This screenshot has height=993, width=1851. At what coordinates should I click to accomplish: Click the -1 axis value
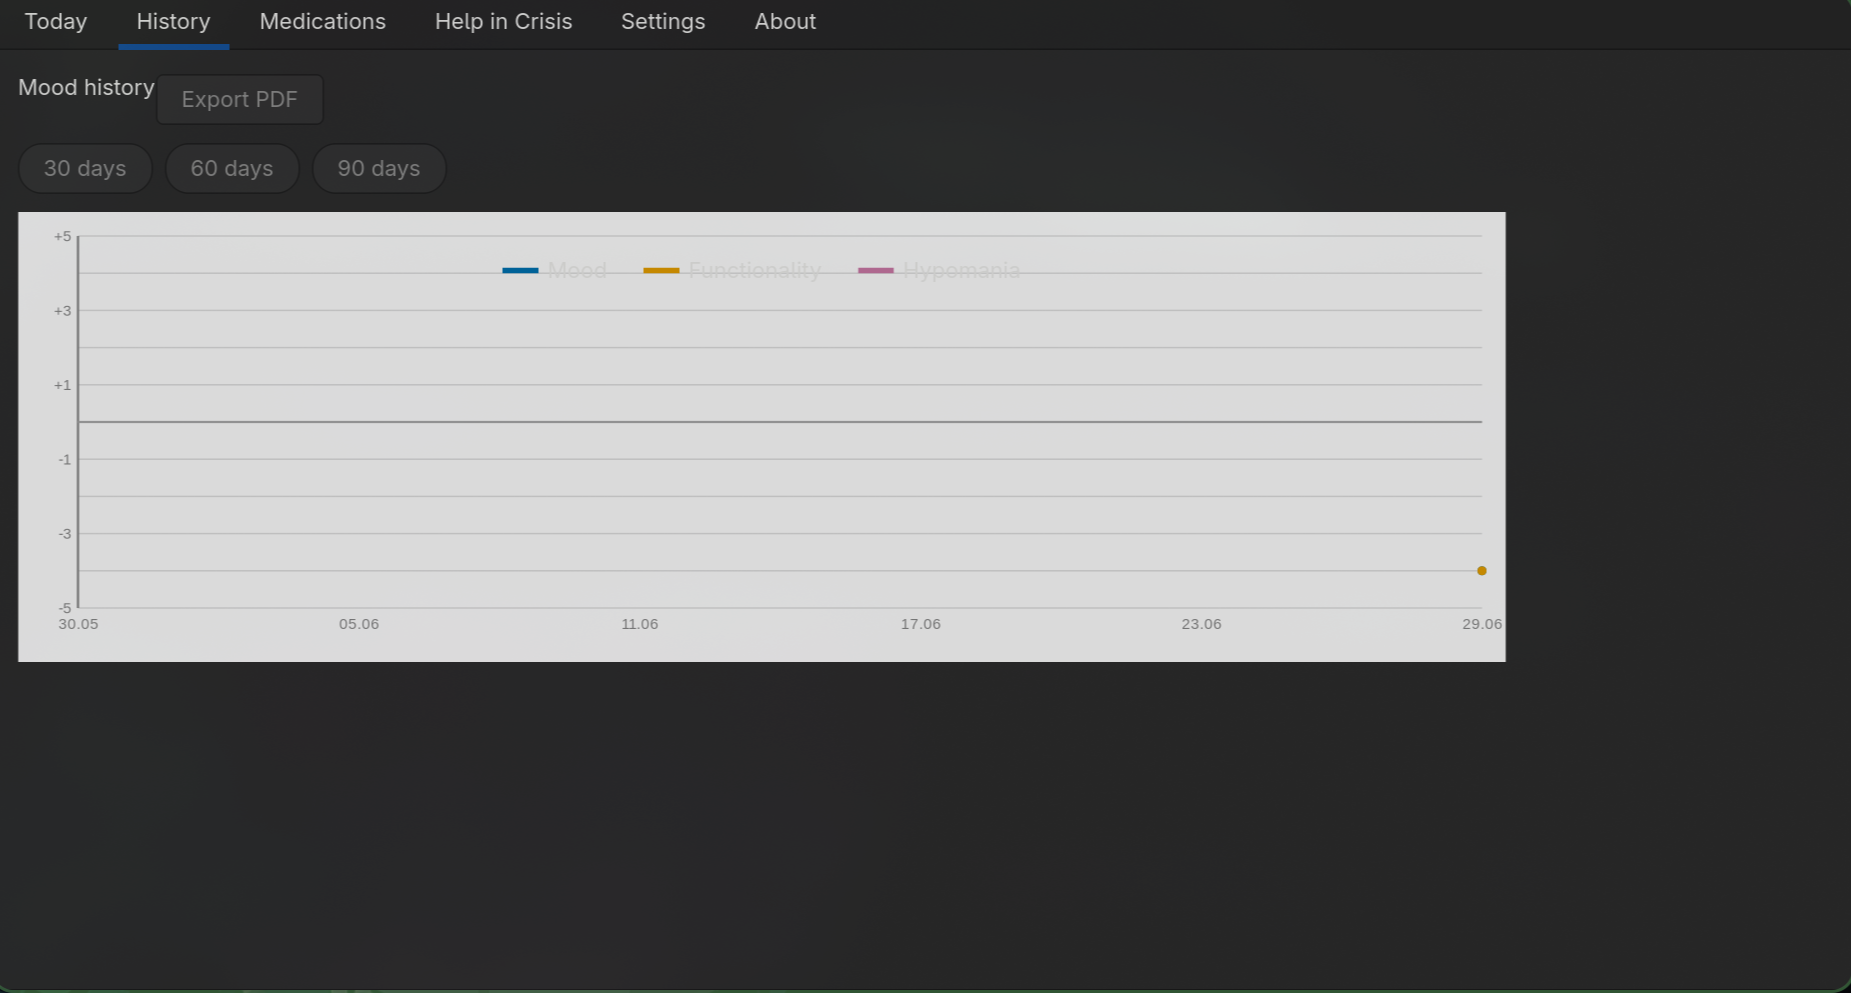(x=65, y=460)
